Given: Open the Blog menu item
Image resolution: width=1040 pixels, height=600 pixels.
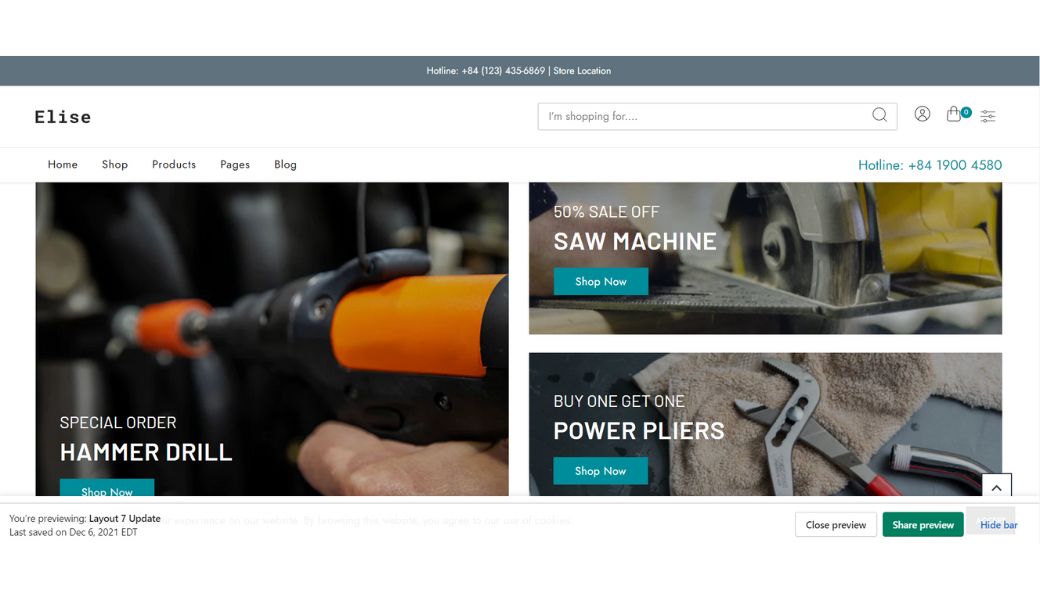Looking at the screenshot, I should tap(285, 165).
